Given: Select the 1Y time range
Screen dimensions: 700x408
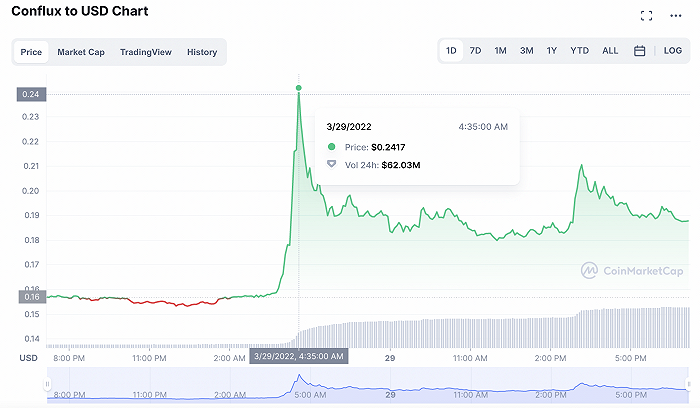Looking at the screenshot, I should point(552,51).
